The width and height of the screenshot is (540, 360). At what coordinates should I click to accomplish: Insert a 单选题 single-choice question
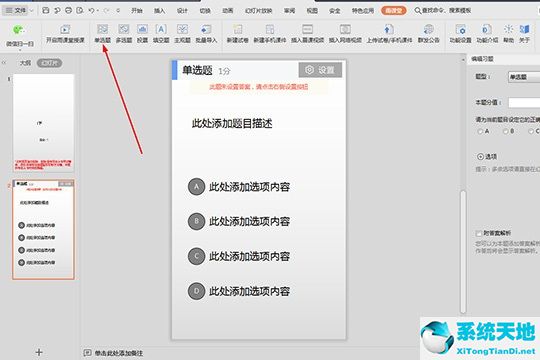click(x=102, y=34)
